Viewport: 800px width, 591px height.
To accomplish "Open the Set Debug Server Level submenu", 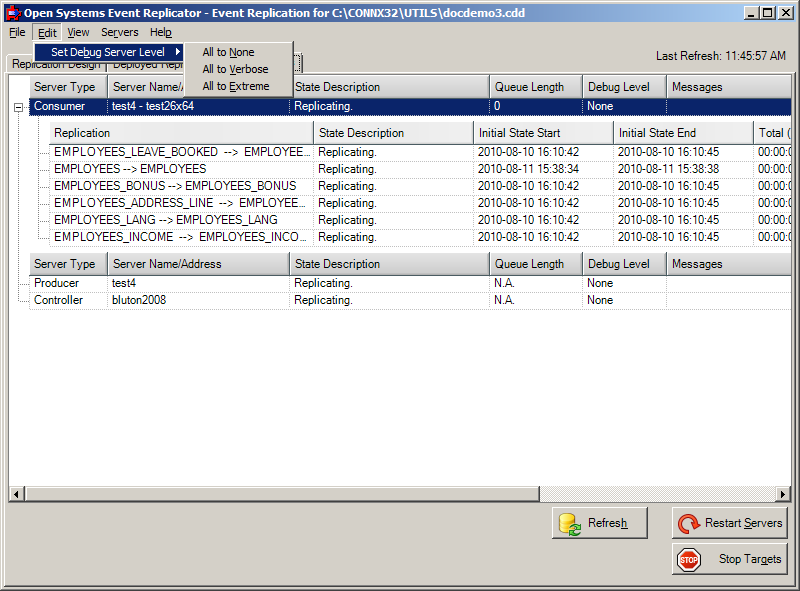I will point(110,50).
